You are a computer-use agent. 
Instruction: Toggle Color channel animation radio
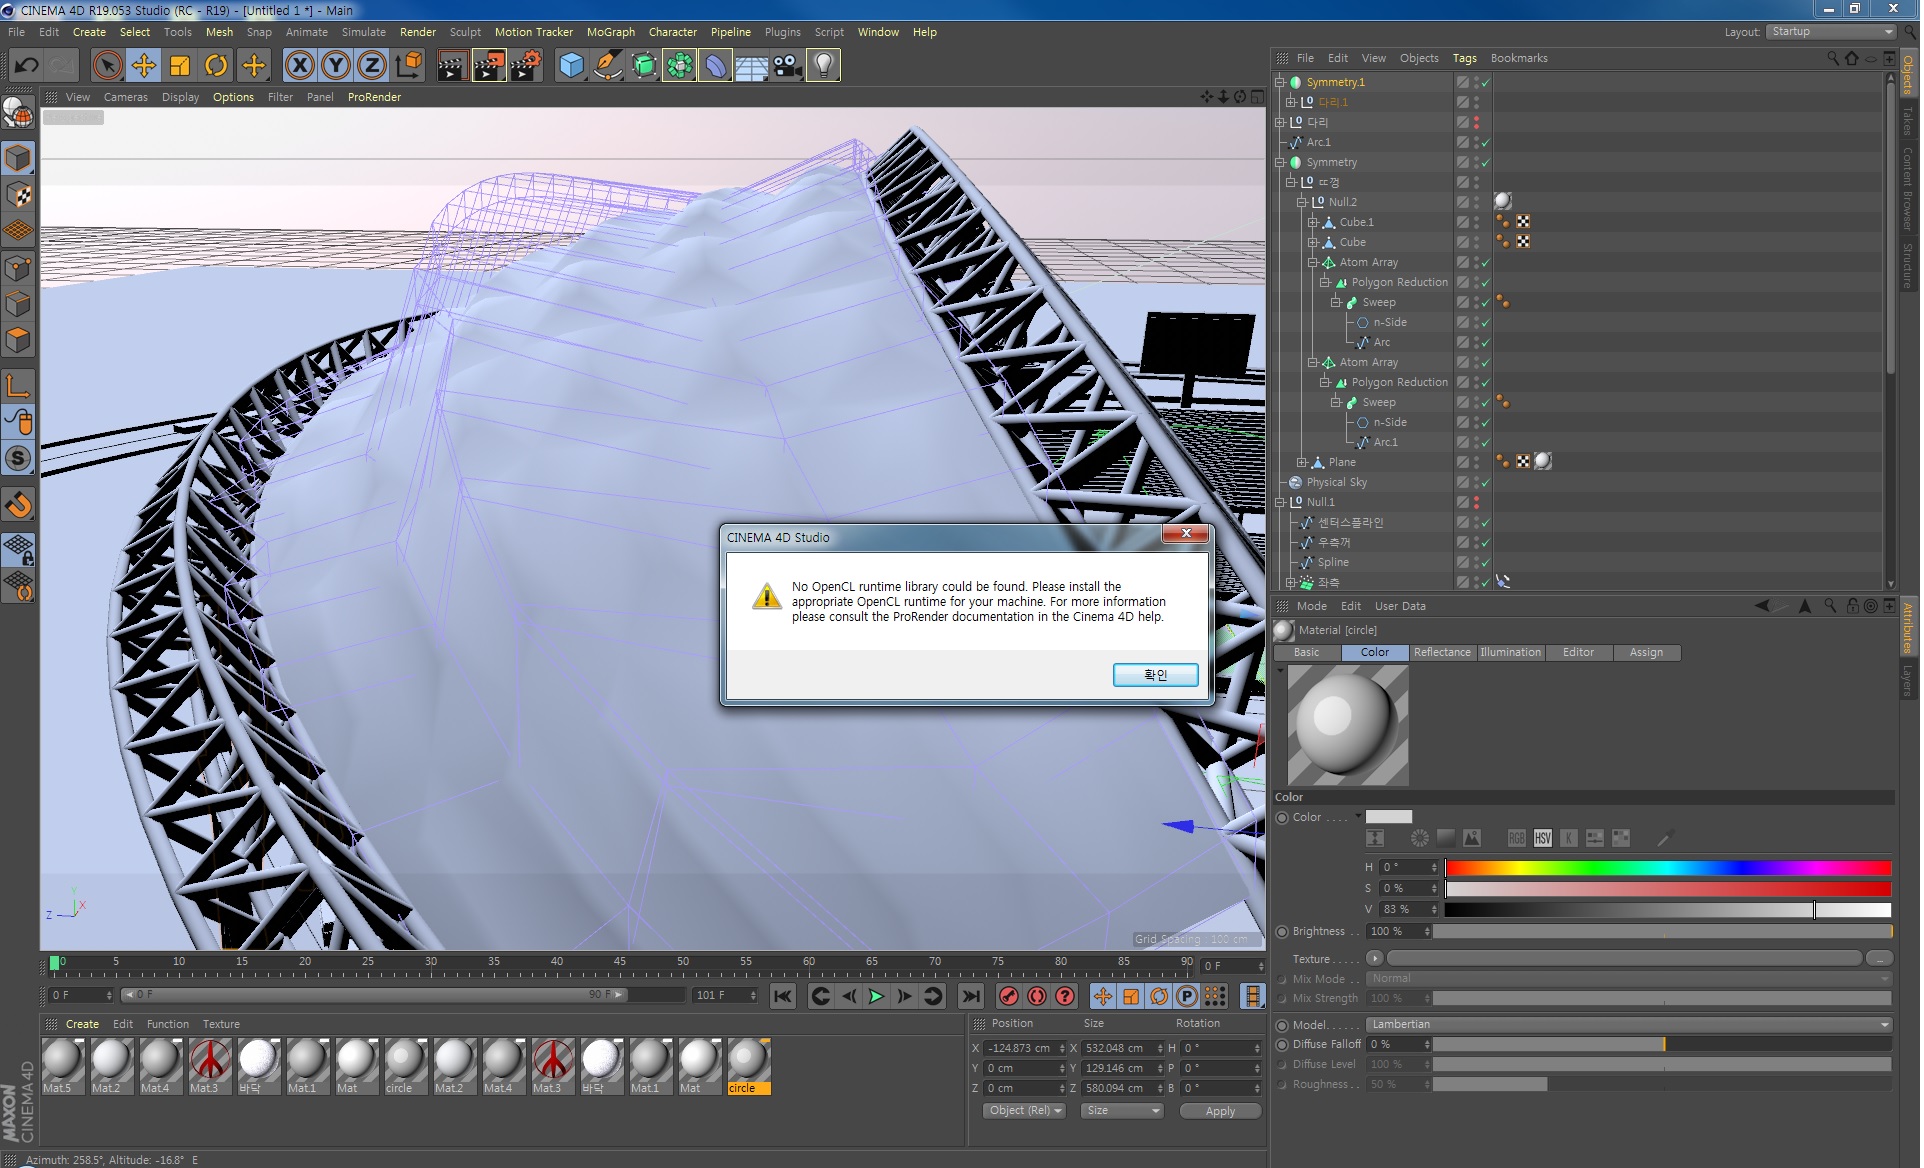(x=1282, y=817)
